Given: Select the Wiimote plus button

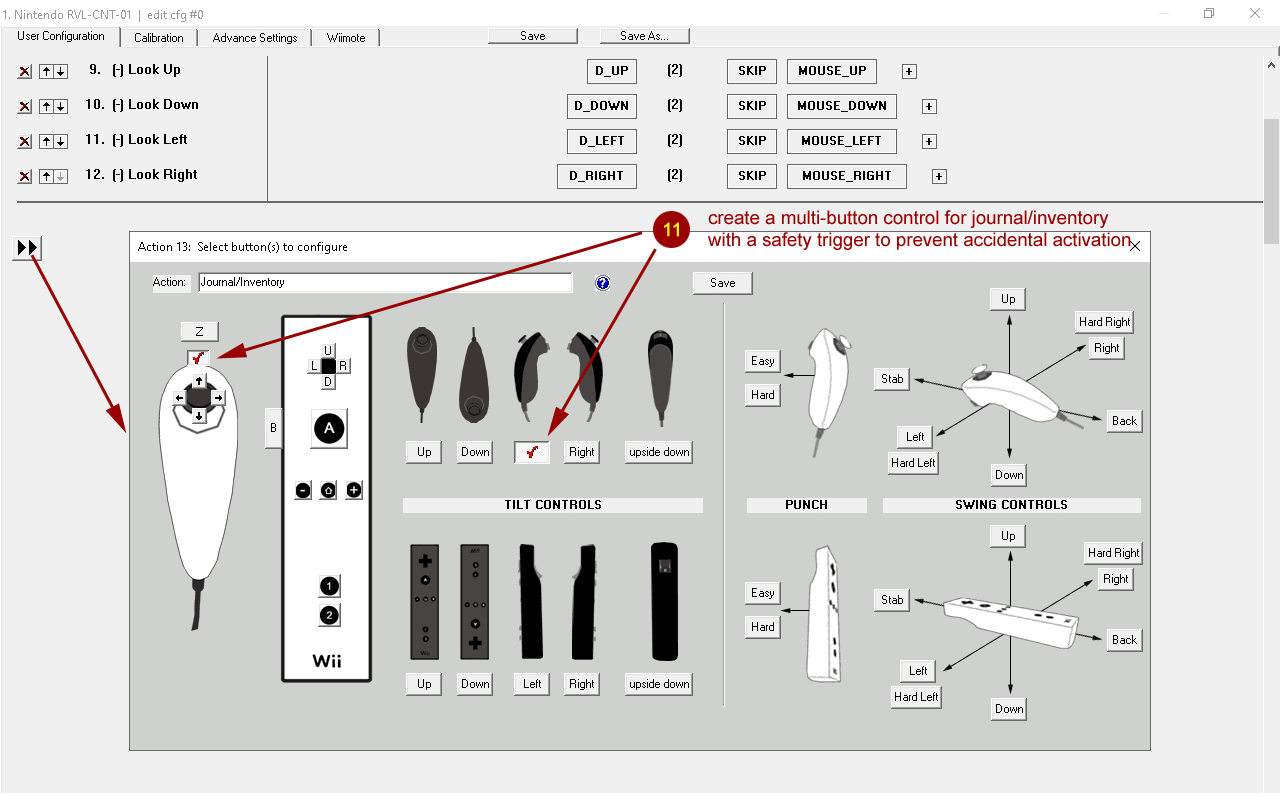Looking at the screenshot, I should [354, 490].
